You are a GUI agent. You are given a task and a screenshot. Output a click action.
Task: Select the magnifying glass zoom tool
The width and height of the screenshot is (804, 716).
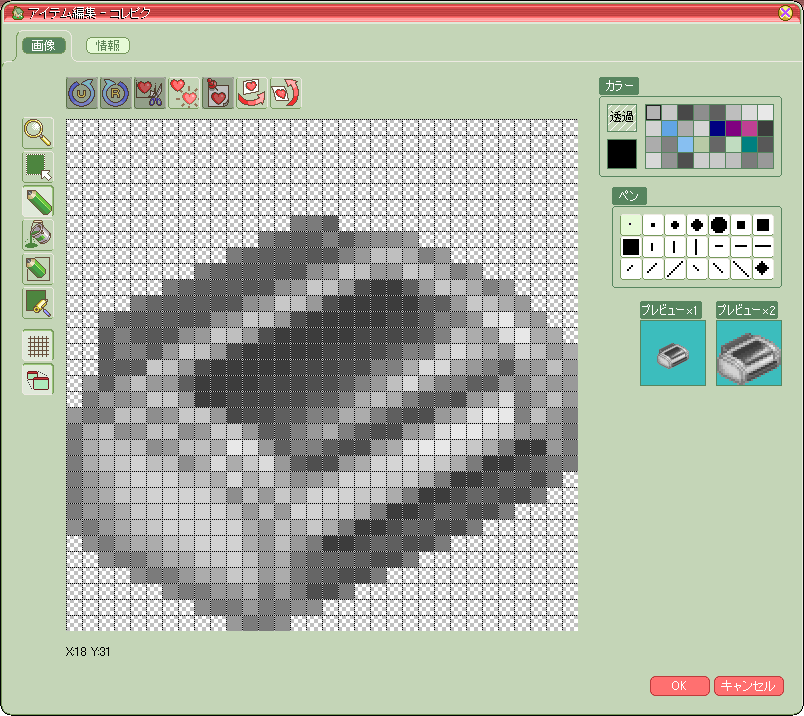38,132
